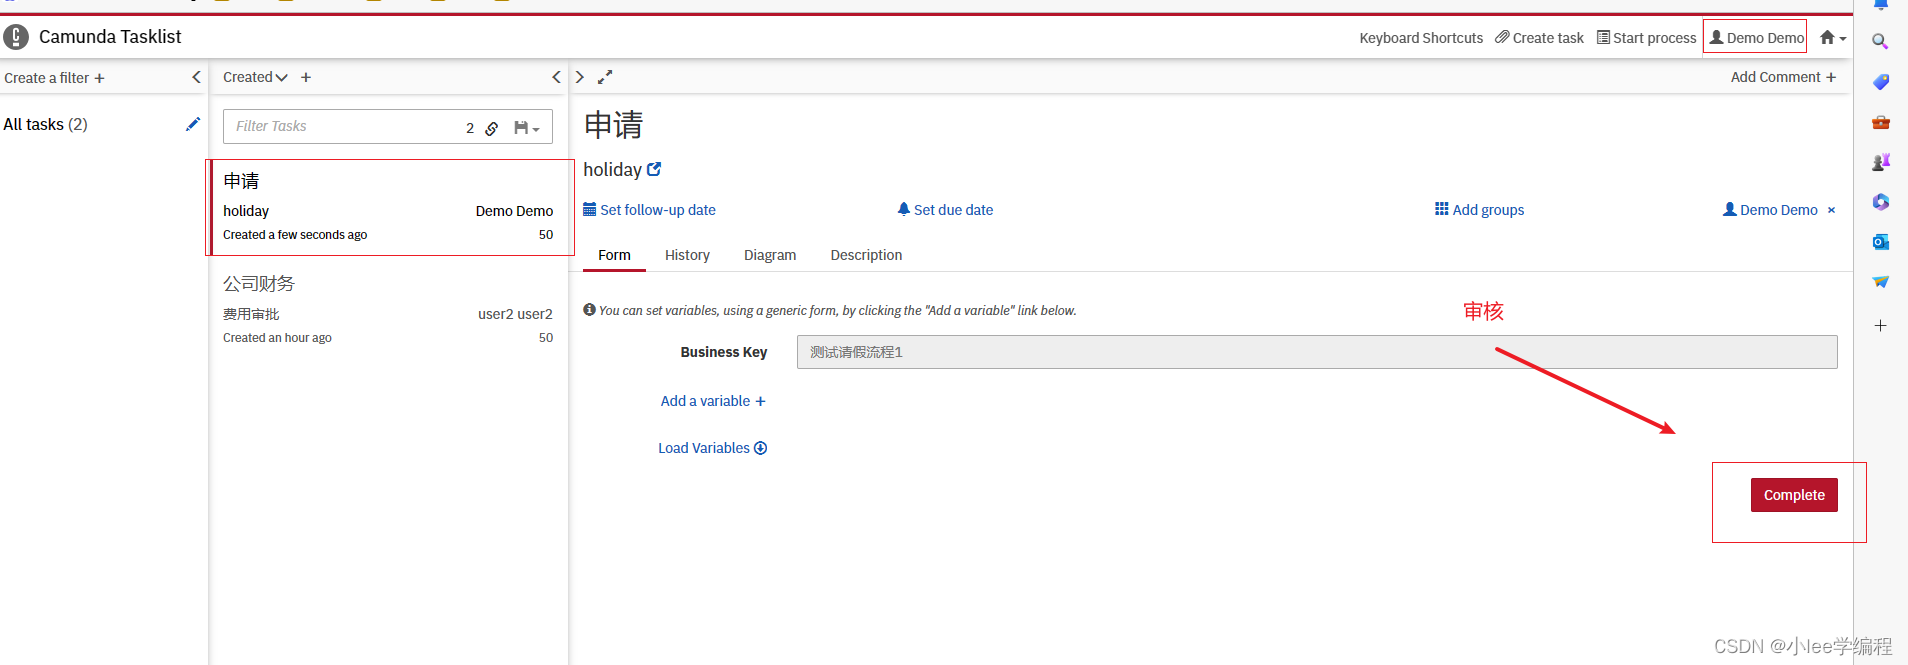Click the Complete button
This screenshot has width=1908, height=665.
tap(1794, 495)
